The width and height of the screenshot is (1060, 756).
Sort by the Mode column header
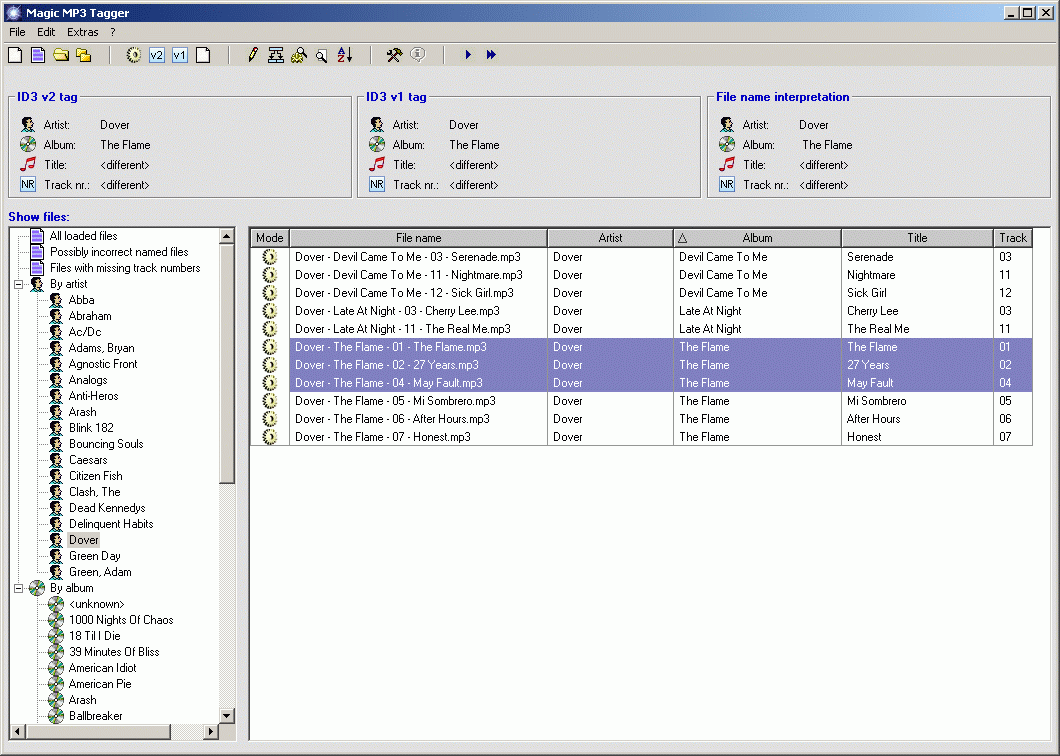tap(270, 238)
